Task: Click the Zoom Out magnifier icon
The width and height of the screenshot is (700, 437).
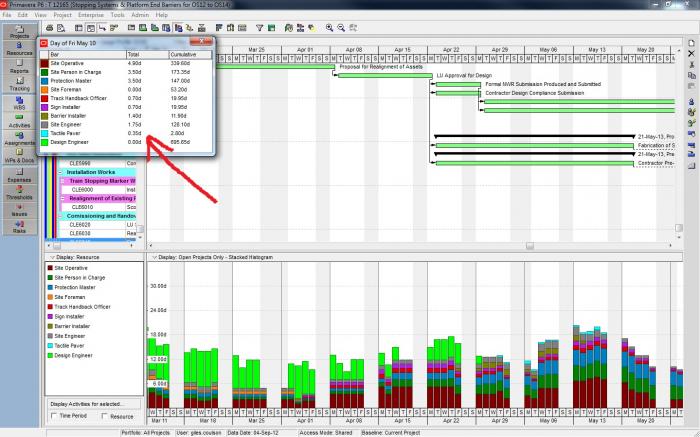Action: tap(341, 28)
